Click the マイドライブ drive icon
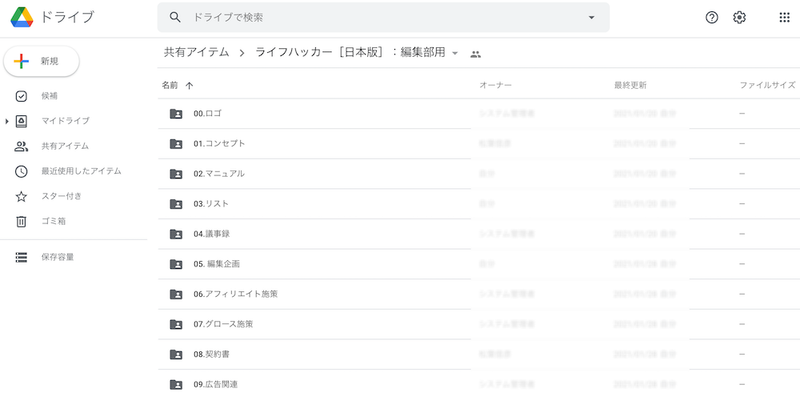 click(21, 121)
